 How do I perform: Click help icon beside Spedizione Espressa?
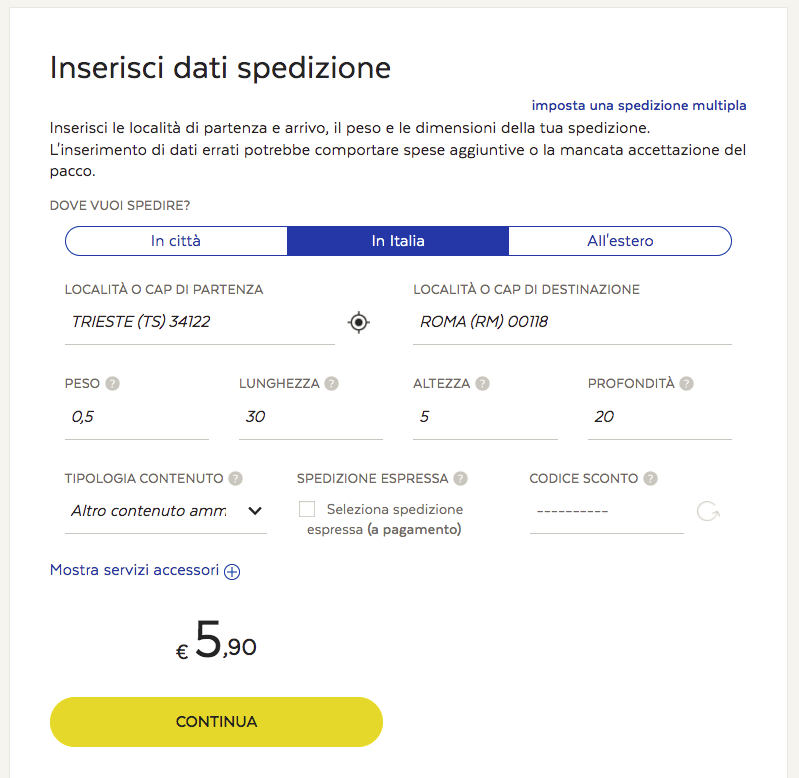[460, 478]
